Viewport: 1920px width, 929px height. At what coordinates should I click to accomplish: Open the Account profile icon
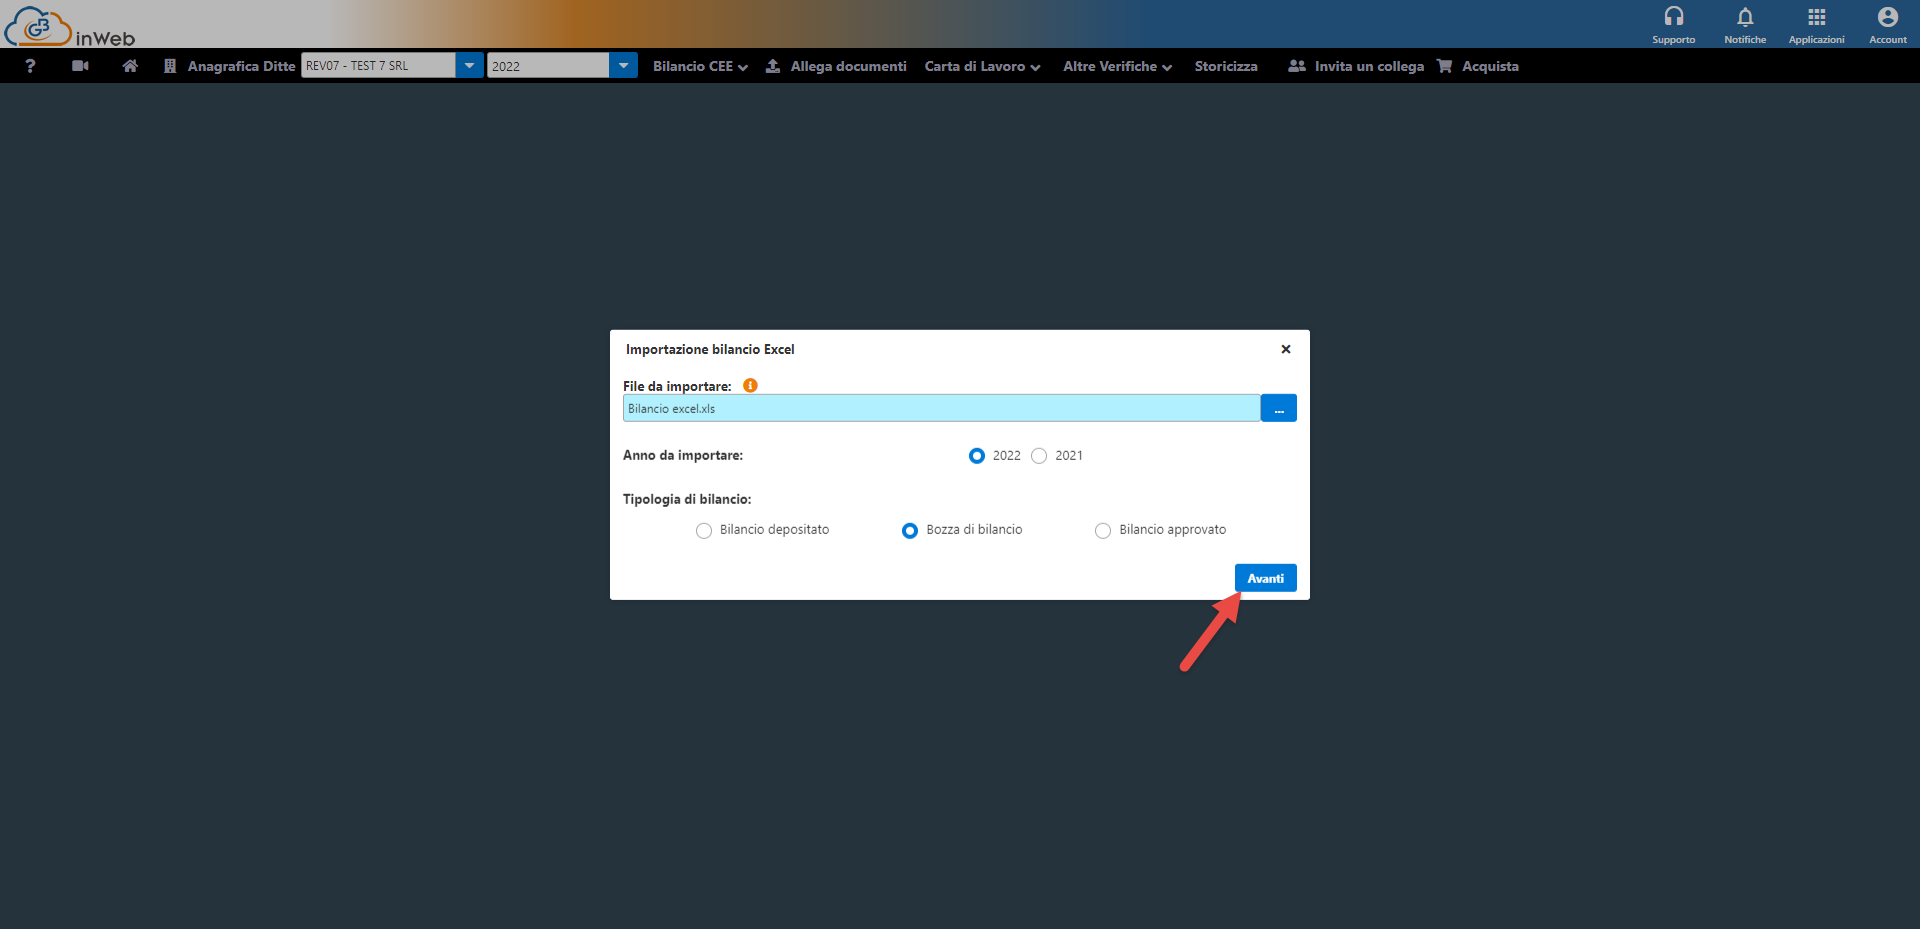pyautogui.click(x=1888, y=17)
